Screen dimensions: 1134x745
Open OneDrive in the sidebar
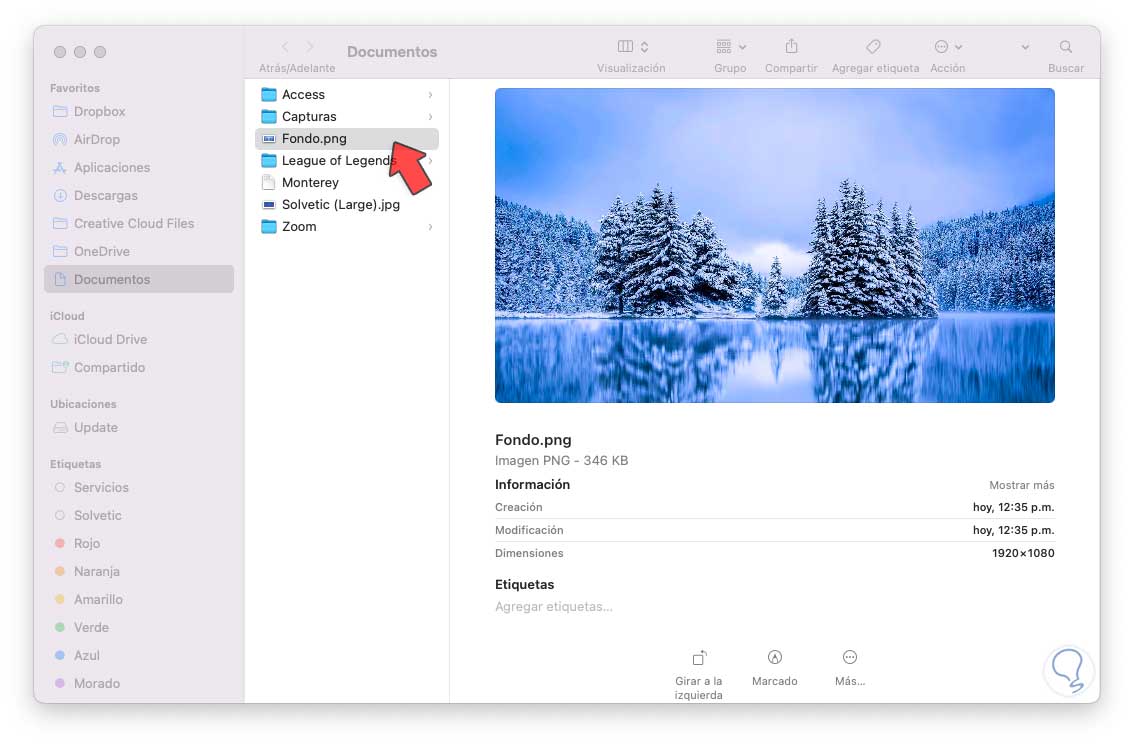pos(139,252)
